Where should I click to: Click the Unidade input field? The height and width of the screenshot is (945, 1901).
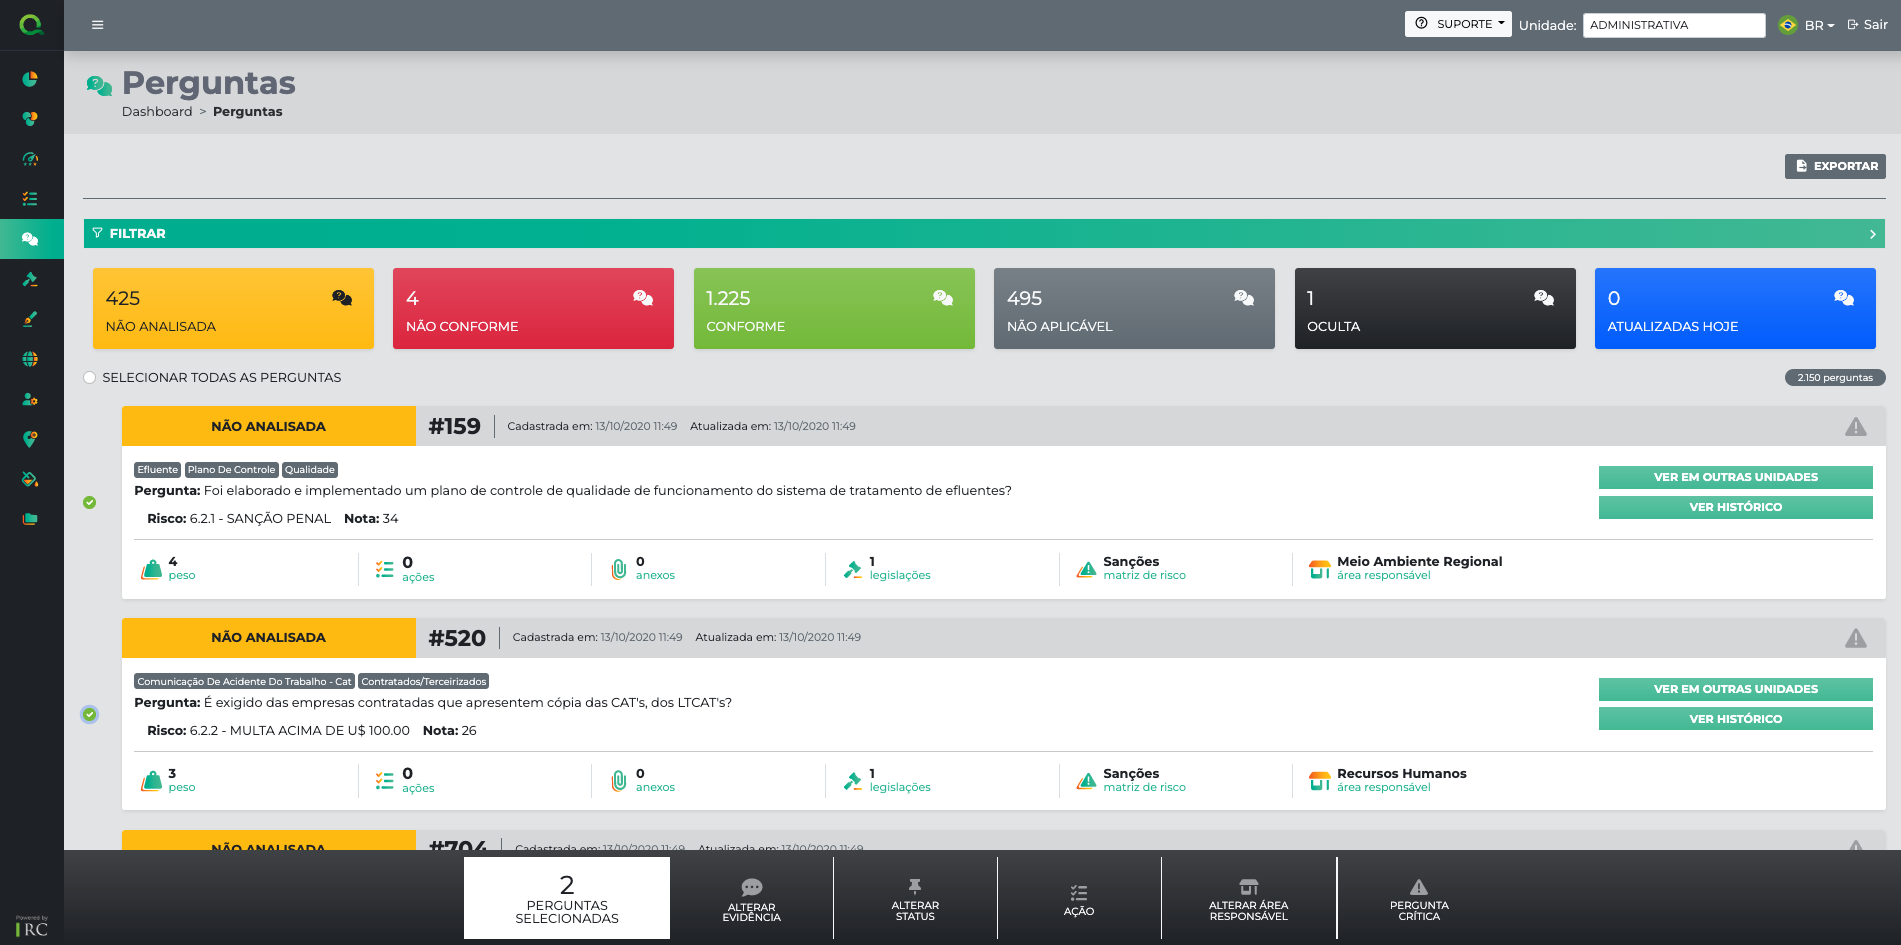click(1673, 25)
